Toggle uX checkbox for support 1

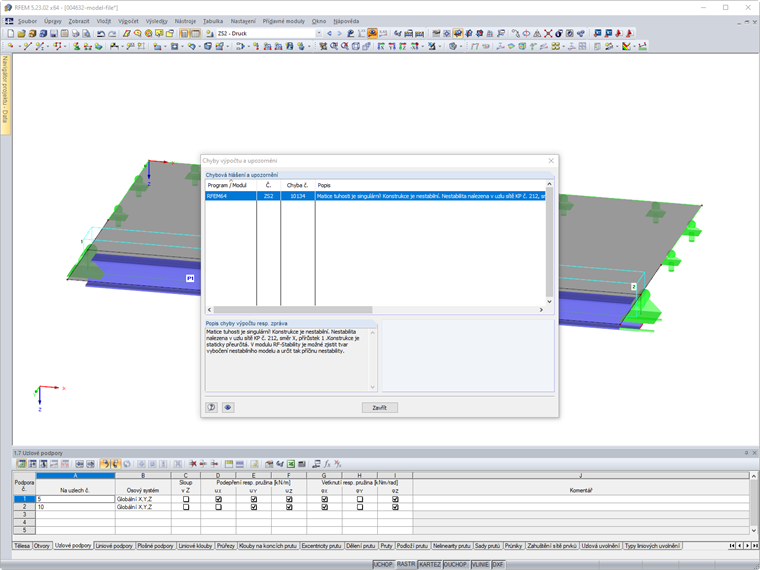pos(218,499)
